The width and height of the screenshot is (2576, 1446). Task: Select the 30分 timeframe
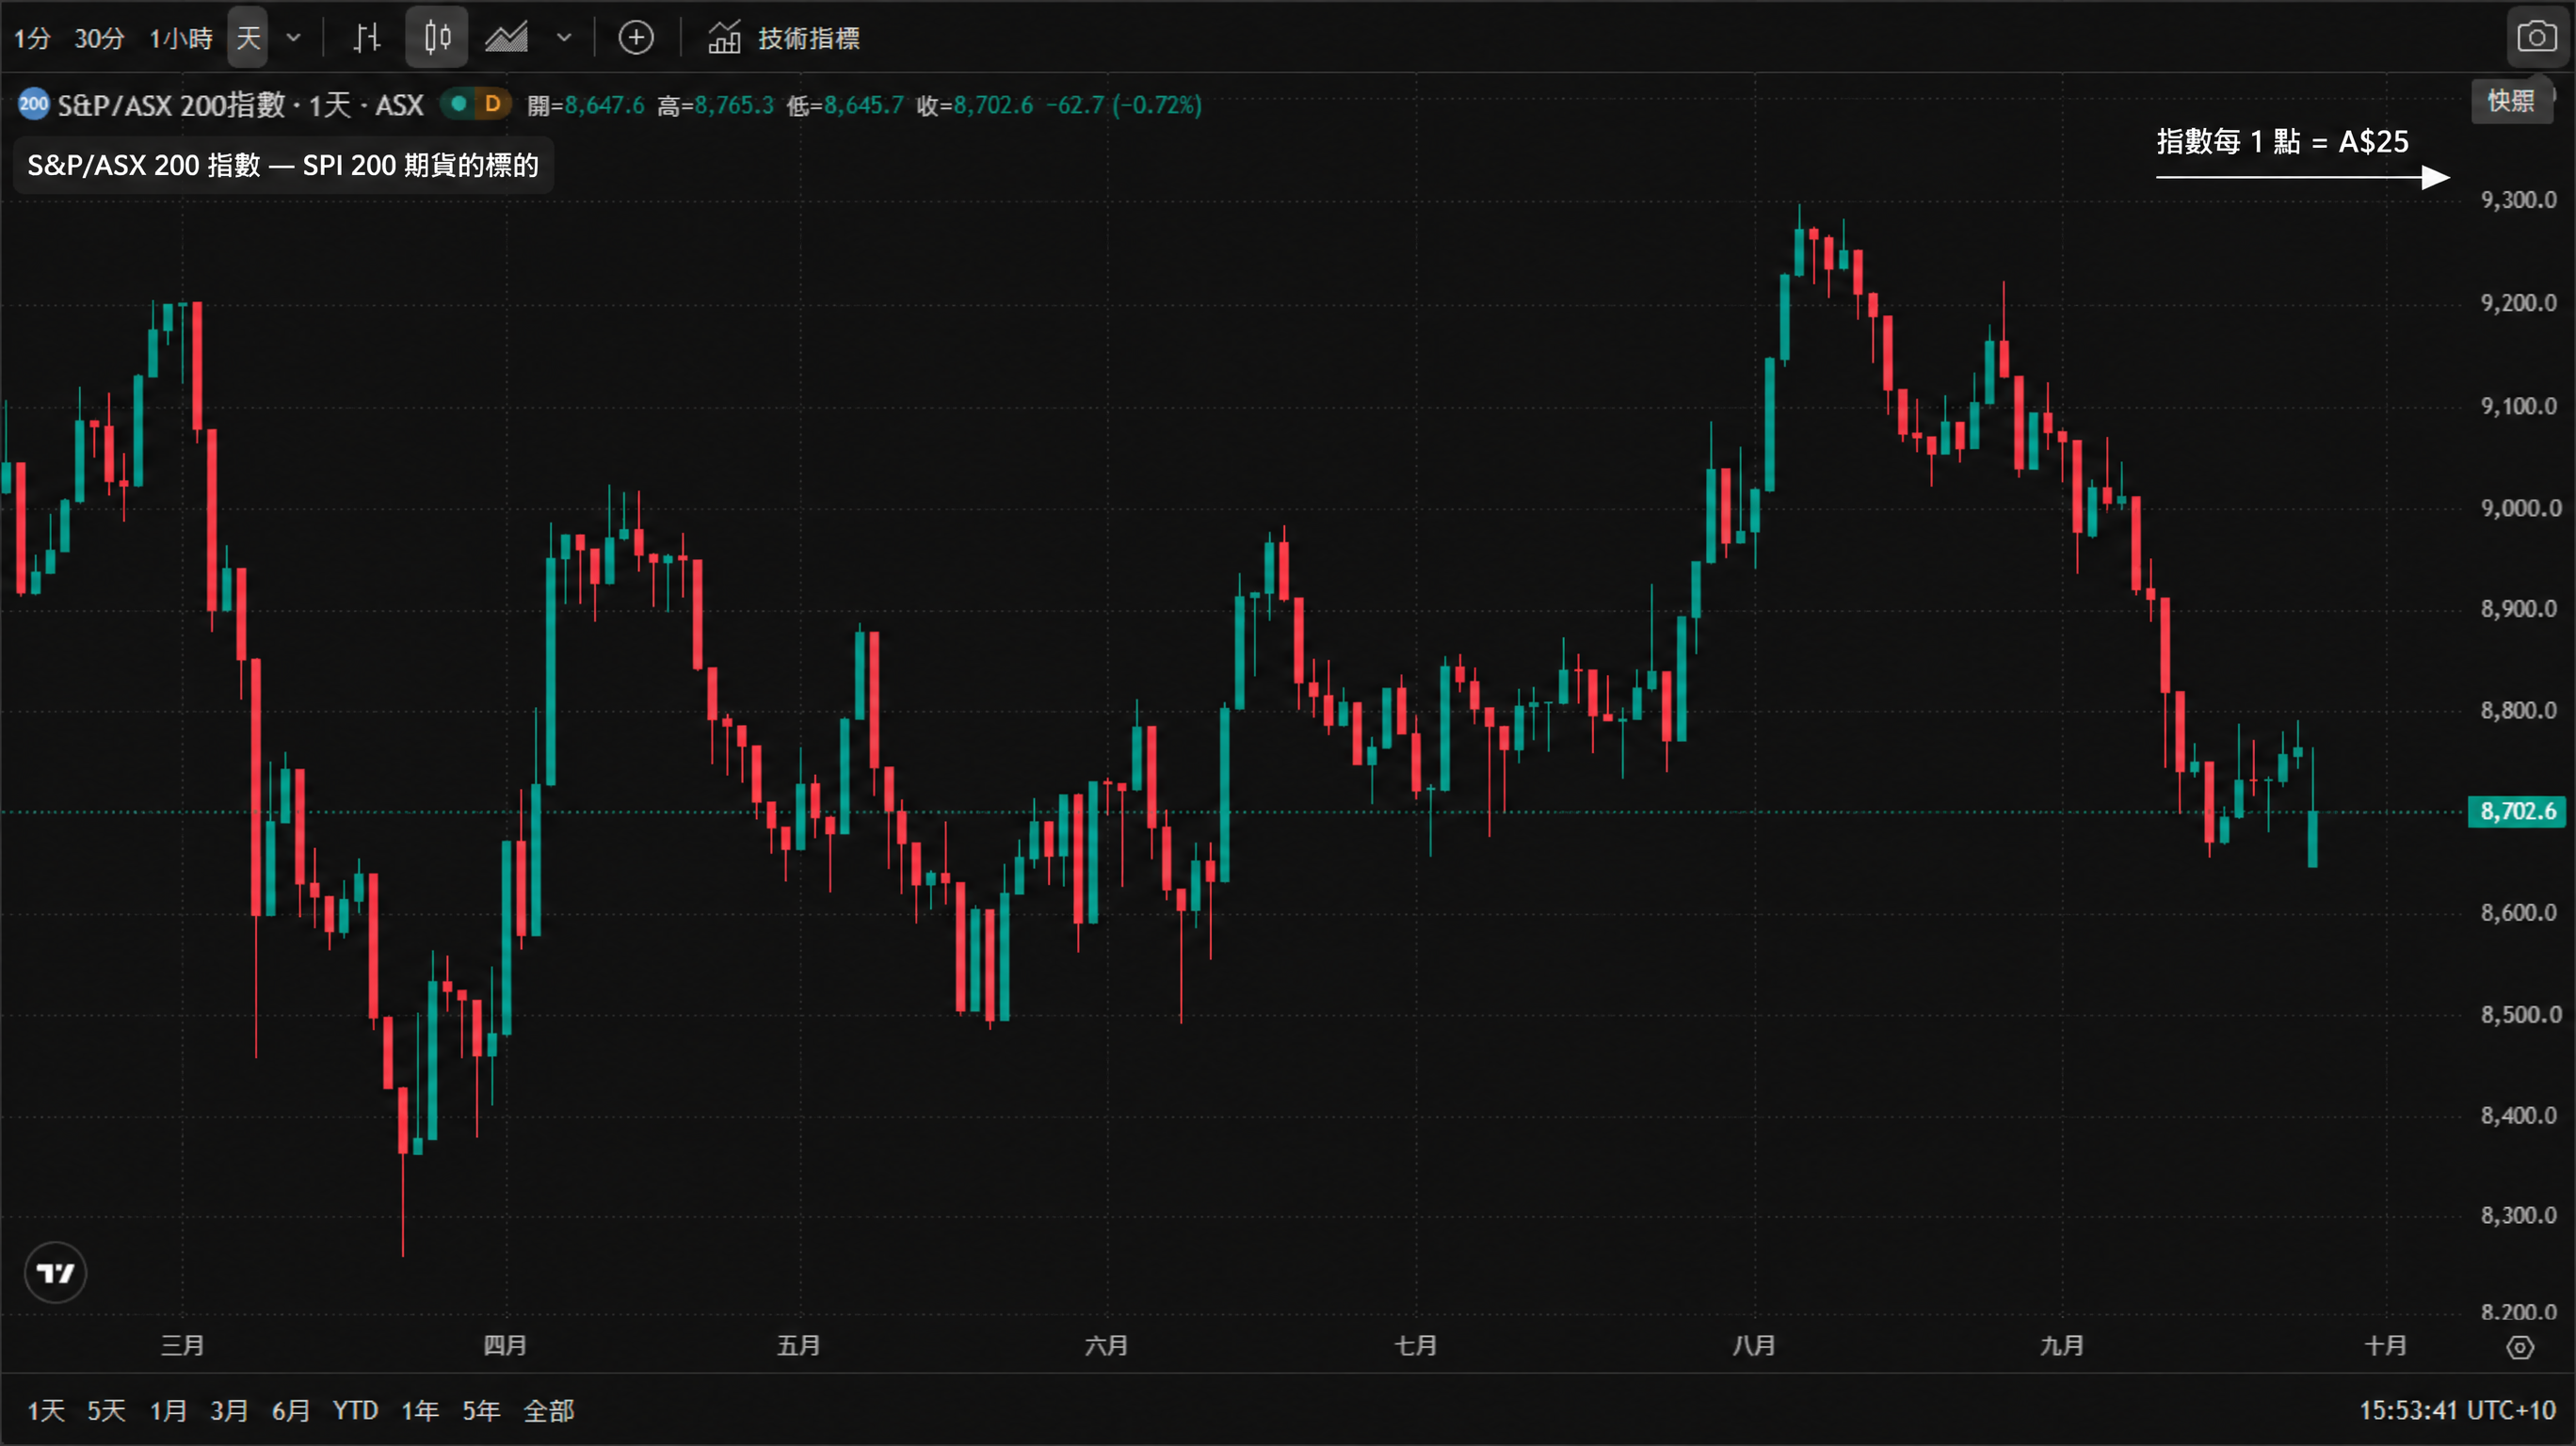click(x=99, y=38)
